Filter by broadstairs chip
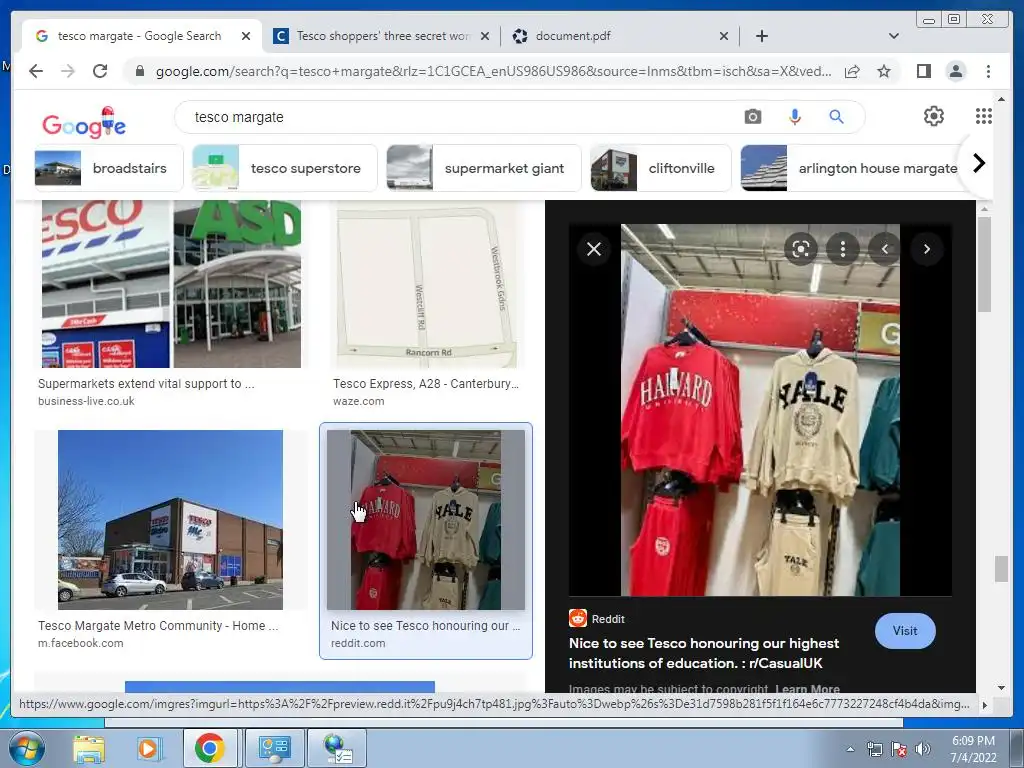The height and width of the screenshot is (768, 1024). click(108, 168)
